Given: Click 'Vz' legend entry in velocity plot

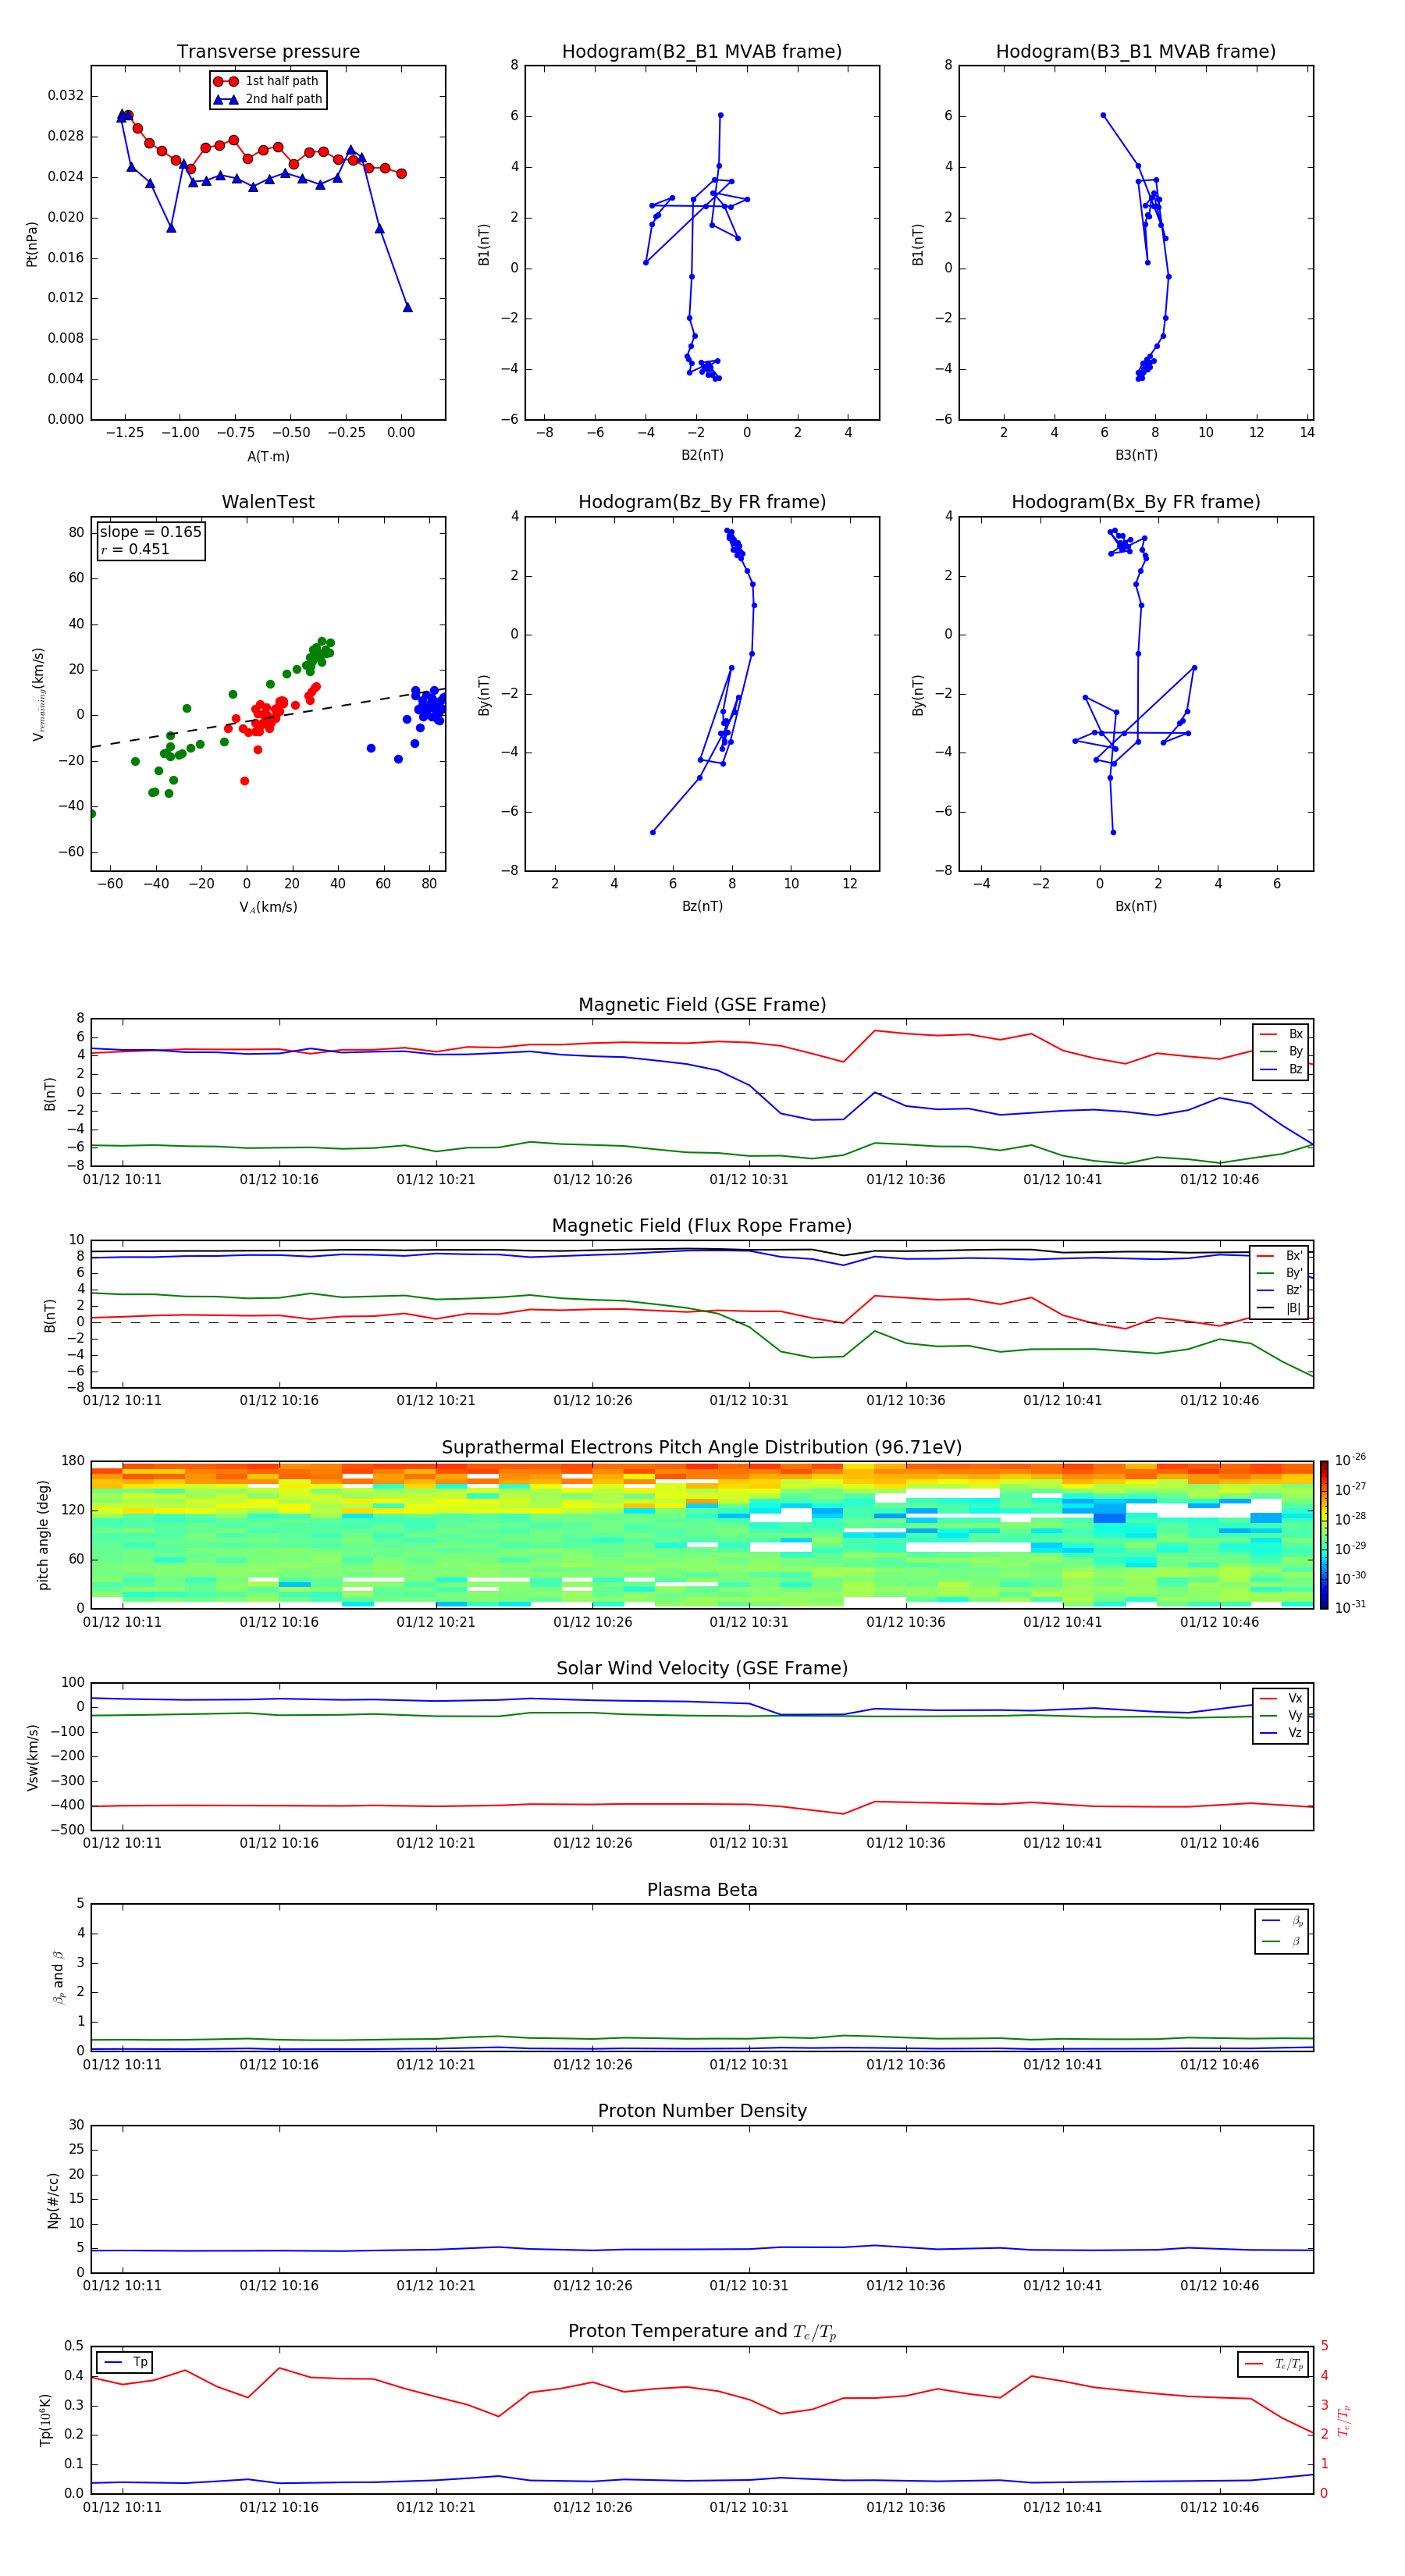Looking at the screenshot, I should point(1282,1733).
